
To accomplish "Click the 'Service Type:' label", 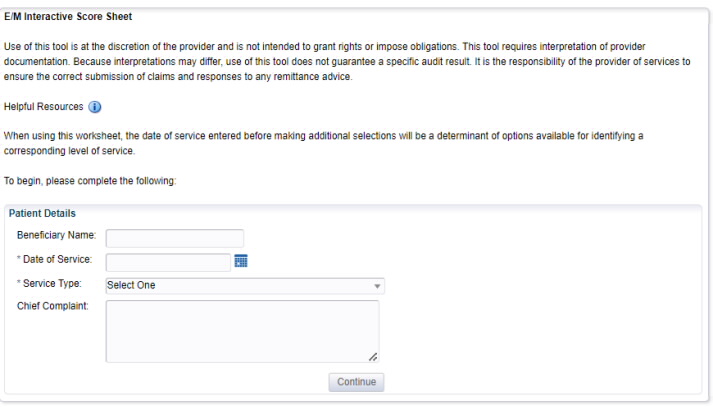I will click(52, 284).
